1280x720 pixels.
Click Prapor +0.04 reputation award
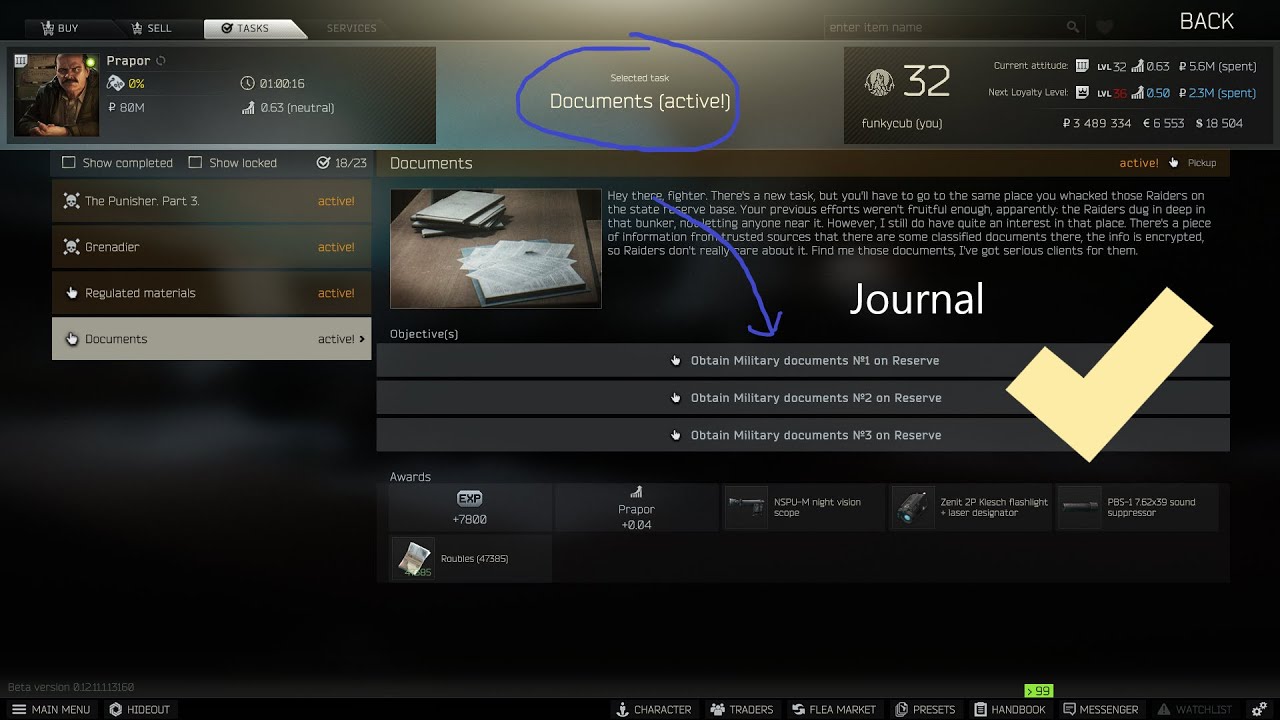coord(636,508)
